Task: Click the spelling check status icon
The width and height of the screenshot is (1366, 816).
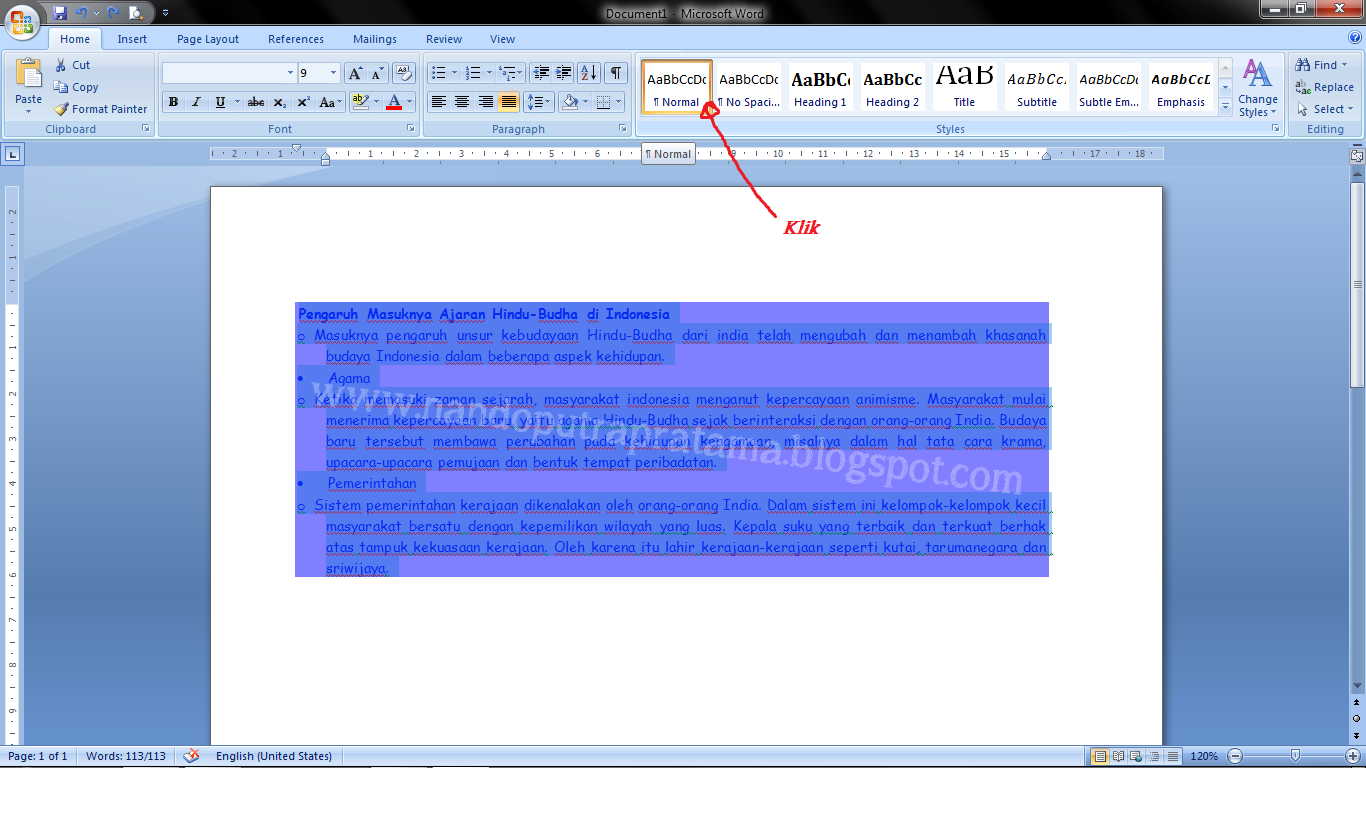Action: coord(191,756)
